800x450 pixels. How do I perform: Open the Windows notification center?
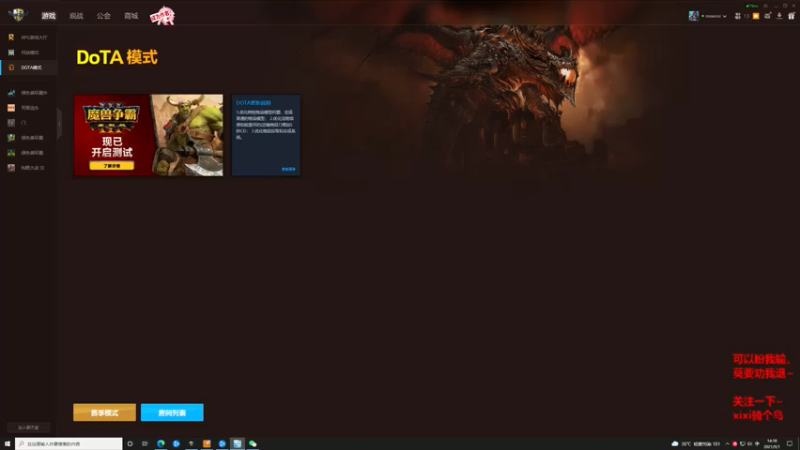790,444
